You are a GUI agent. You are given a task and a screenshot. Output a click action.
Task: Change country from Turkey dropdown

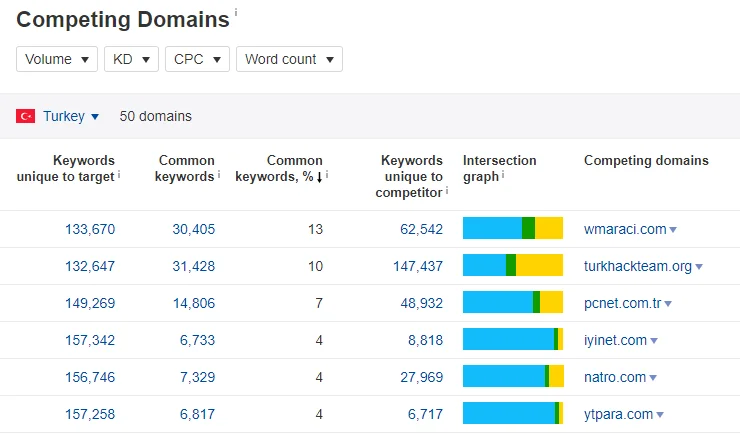[70, 116]
